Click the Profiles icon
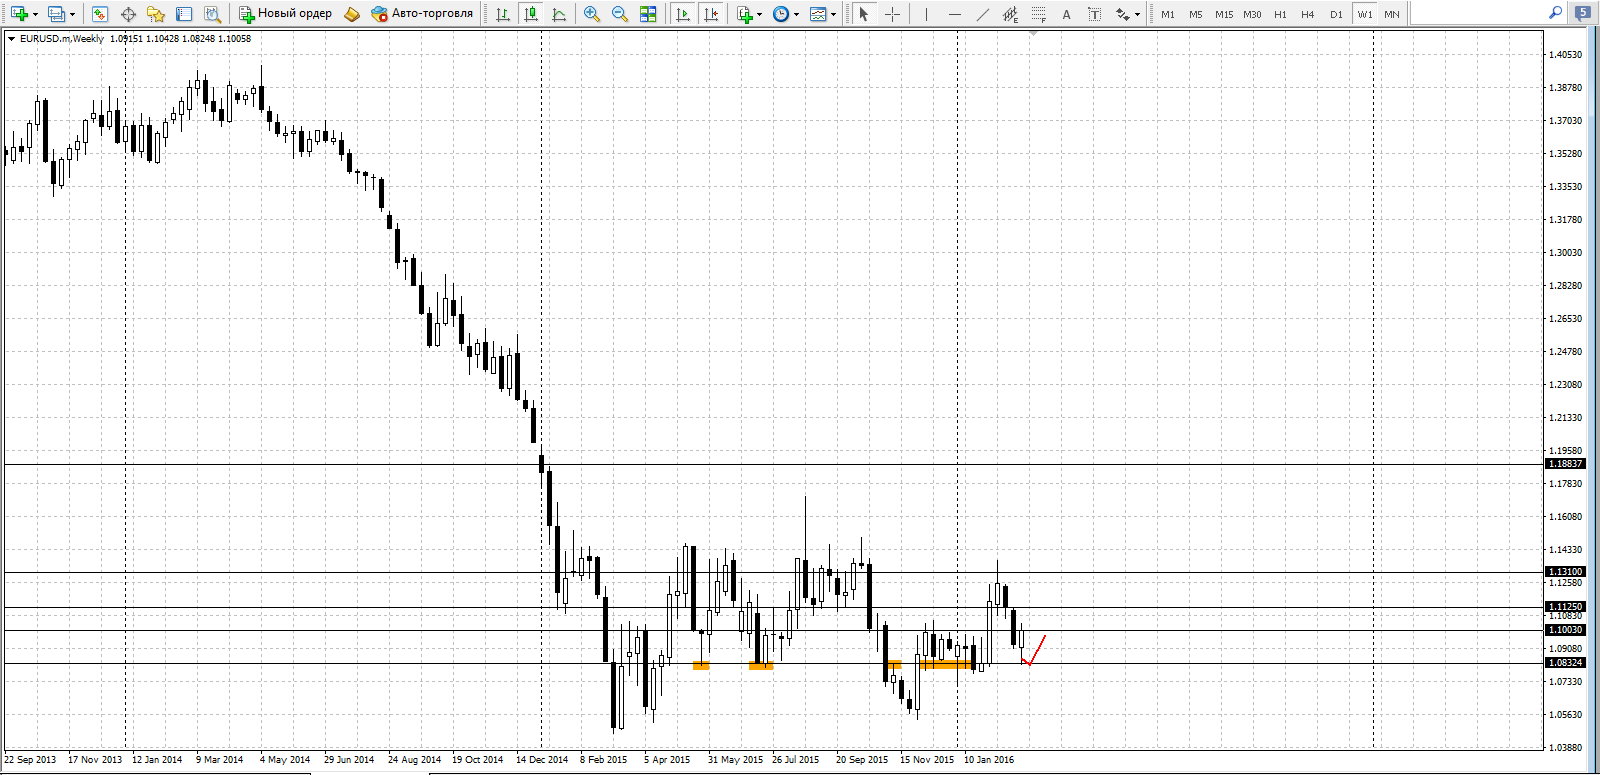This screenshot has width=1600, height=775. point(56,14)
